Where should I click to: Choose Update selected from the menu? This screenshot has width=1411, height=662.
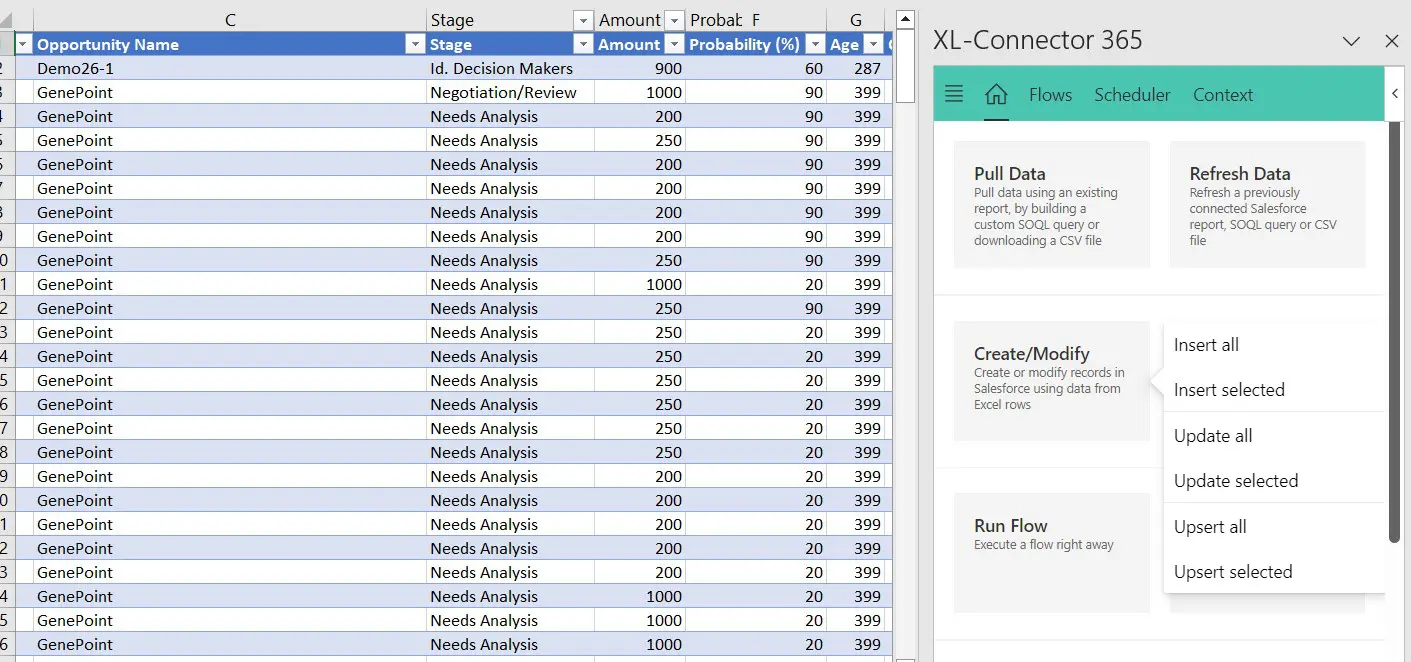[x=1236, y=481]
